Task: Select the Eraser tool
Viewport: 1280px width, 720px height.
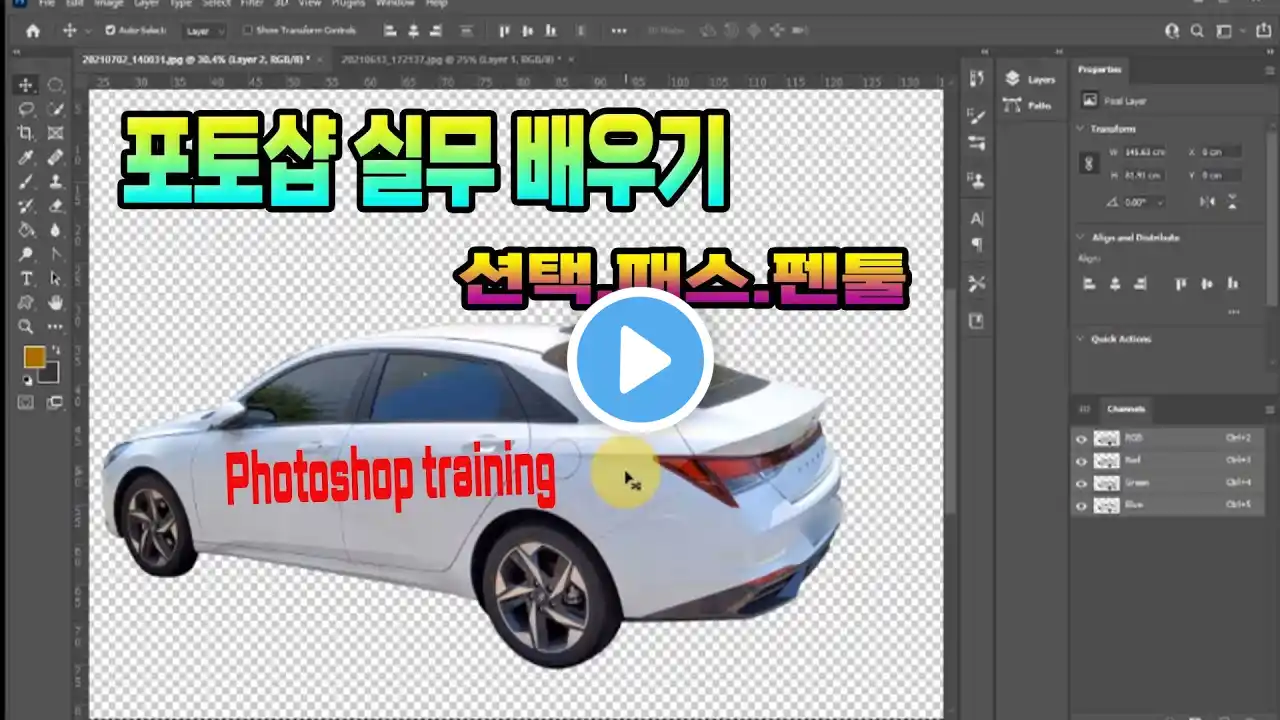Action: click(56, 206)
